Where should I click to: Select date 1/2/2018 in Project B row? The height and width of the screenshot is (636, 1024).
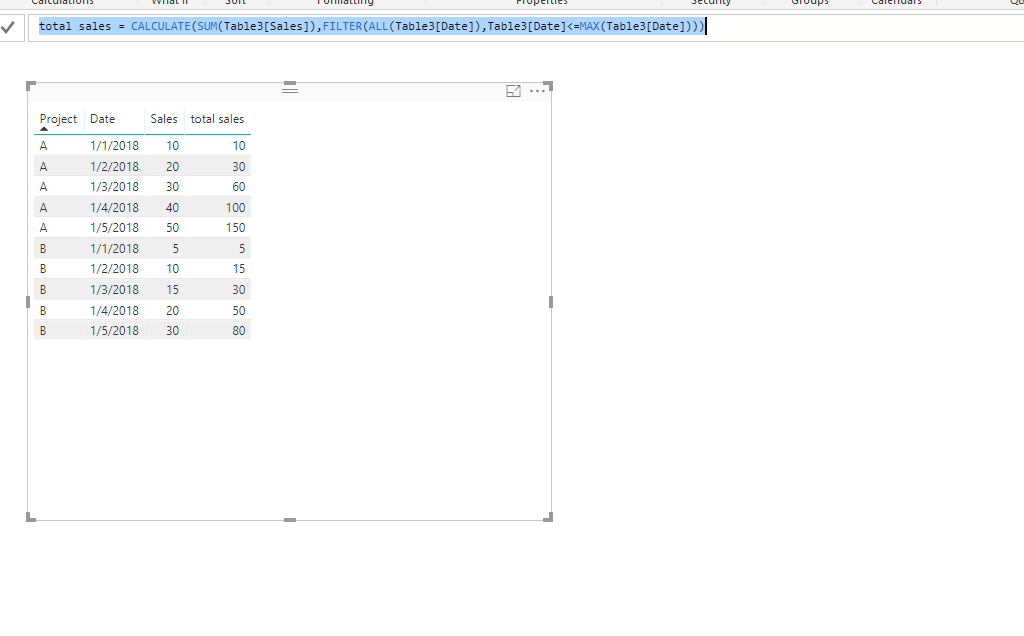click(x=114, y=269)
